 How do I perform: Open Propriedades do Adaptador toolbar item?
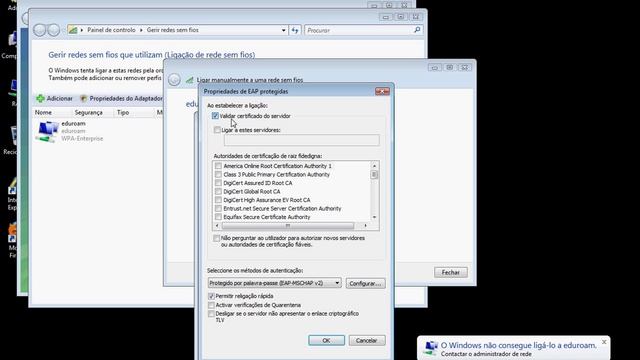click(x=121, y=98)
